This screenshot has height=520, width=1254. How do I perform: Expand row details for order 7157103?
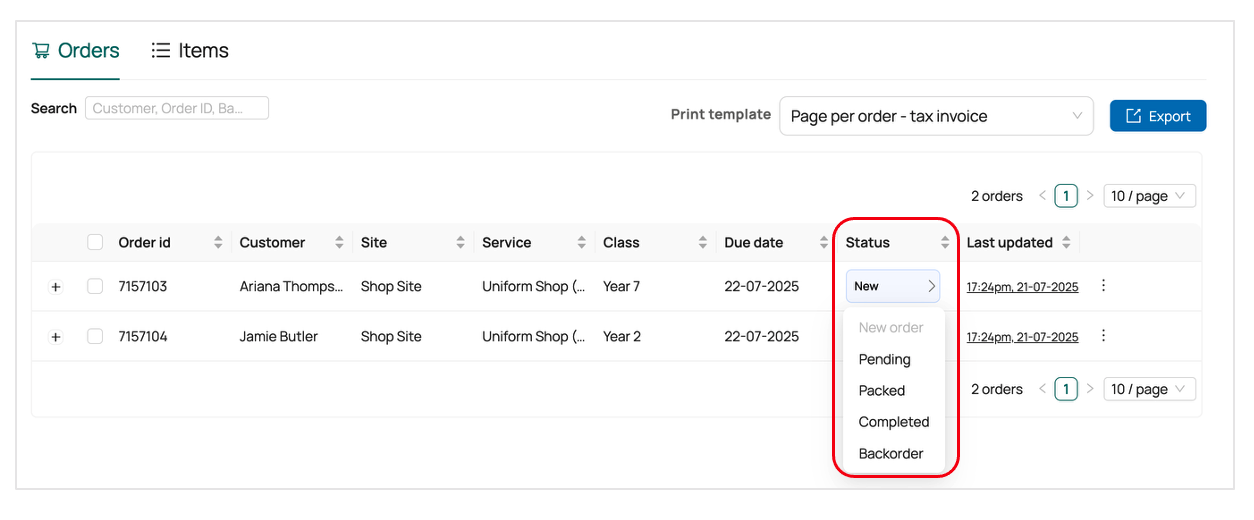pyautogui.click(x=56, y=287)
